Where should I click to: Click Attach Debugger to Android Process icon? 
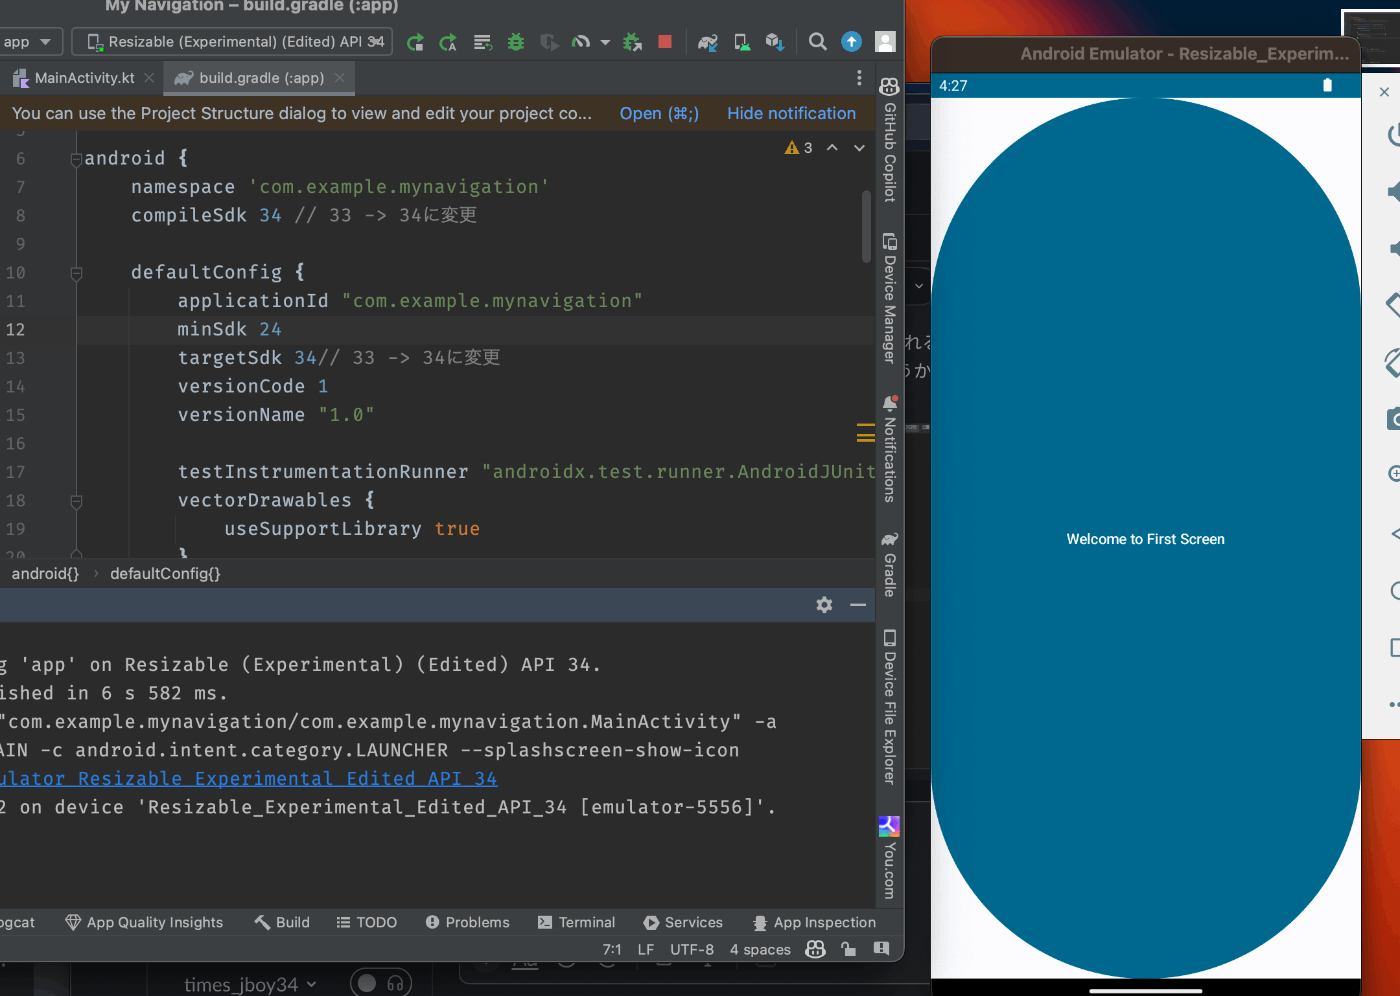point(632,42)
